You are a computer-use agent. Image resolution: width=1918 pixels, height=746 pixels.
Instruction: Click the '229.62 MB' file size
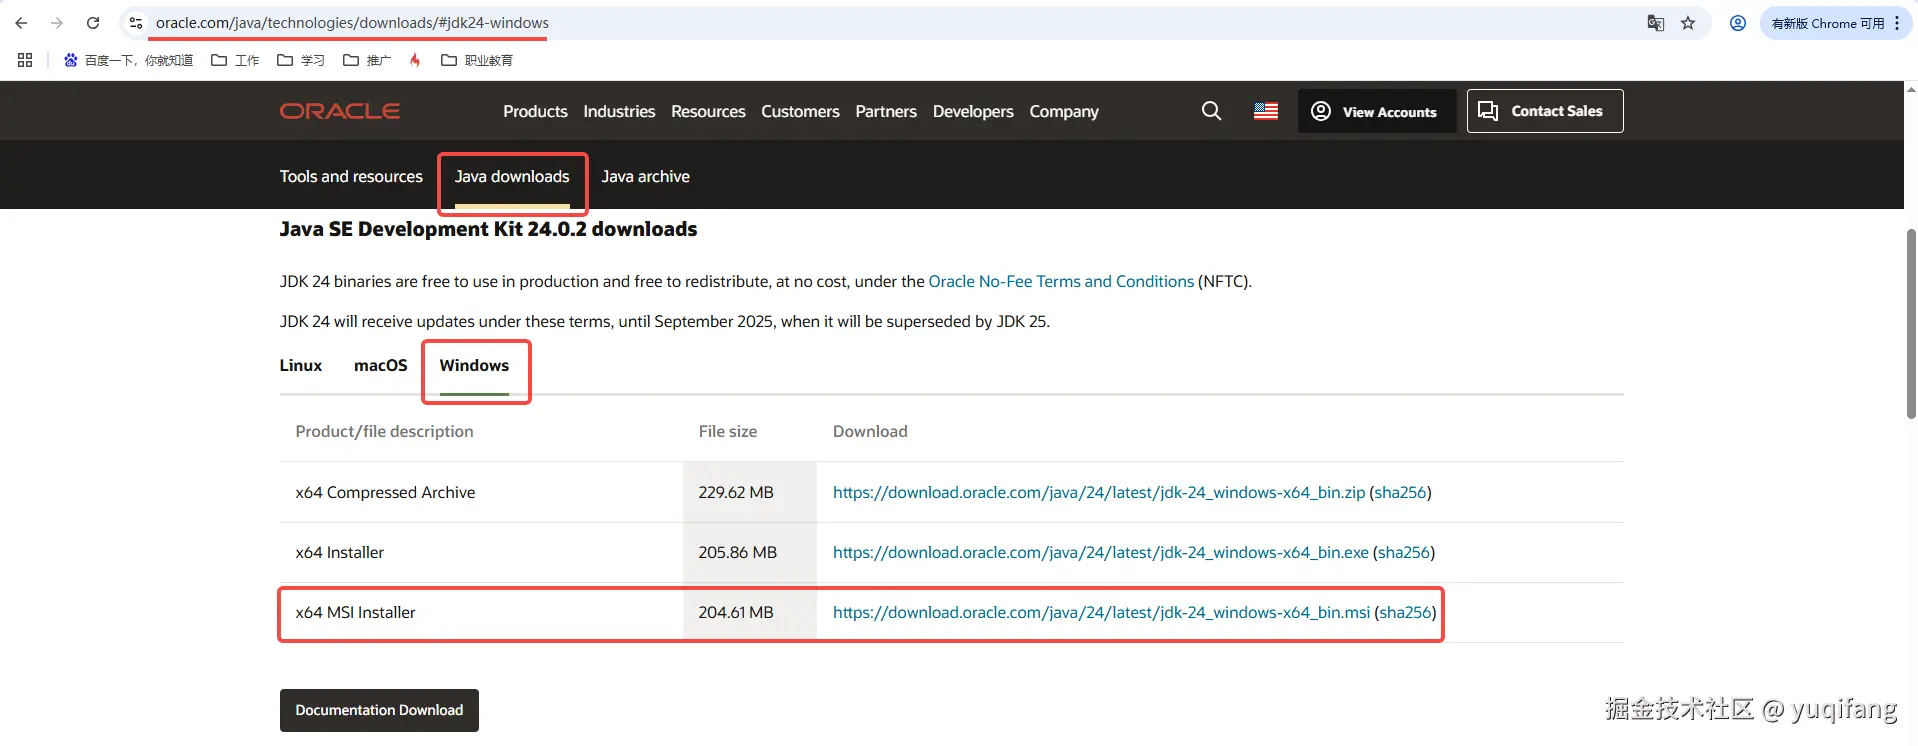[736, 492]
